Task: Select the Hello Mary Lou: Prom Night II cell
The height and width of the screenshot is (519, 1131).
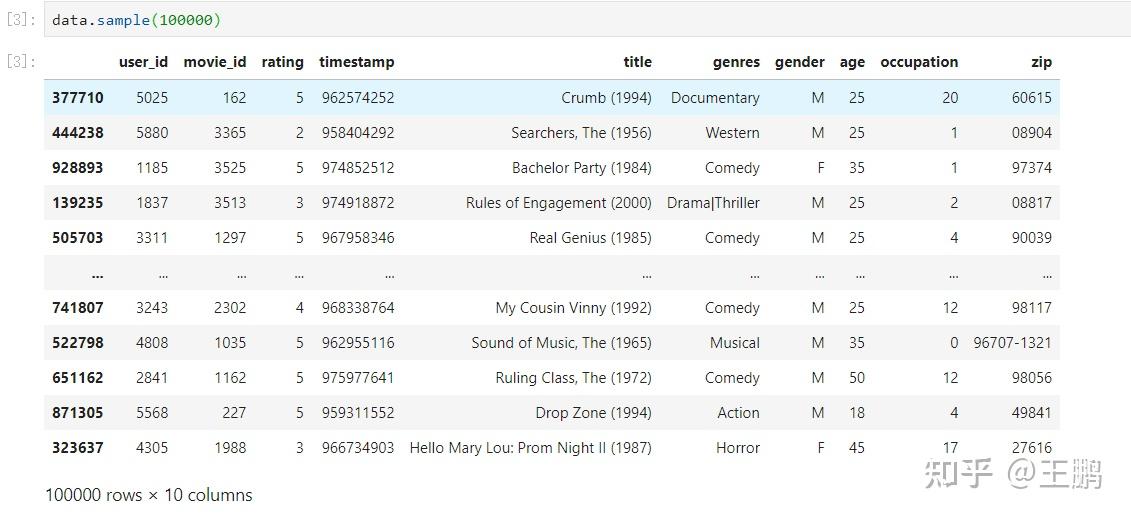Action: click(x=530, y=448)
